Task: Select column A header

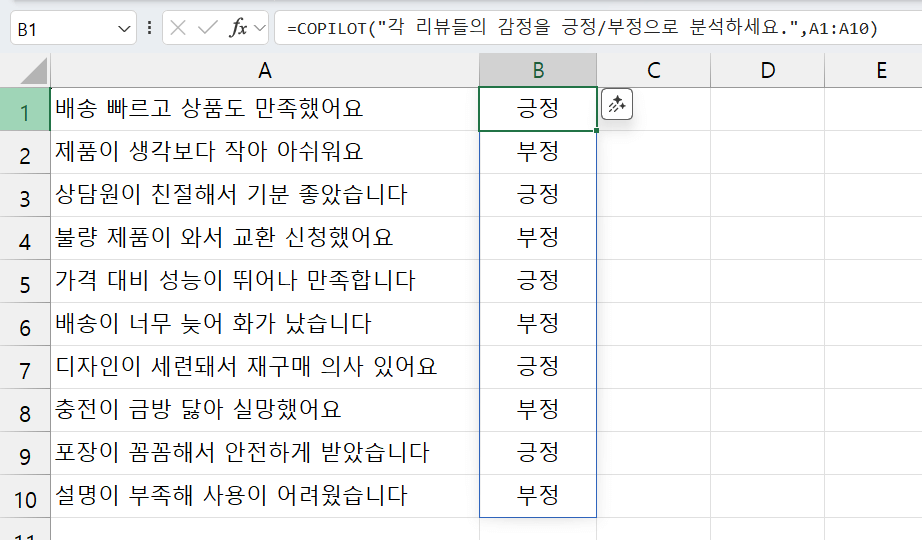Action: coord(264,70)
